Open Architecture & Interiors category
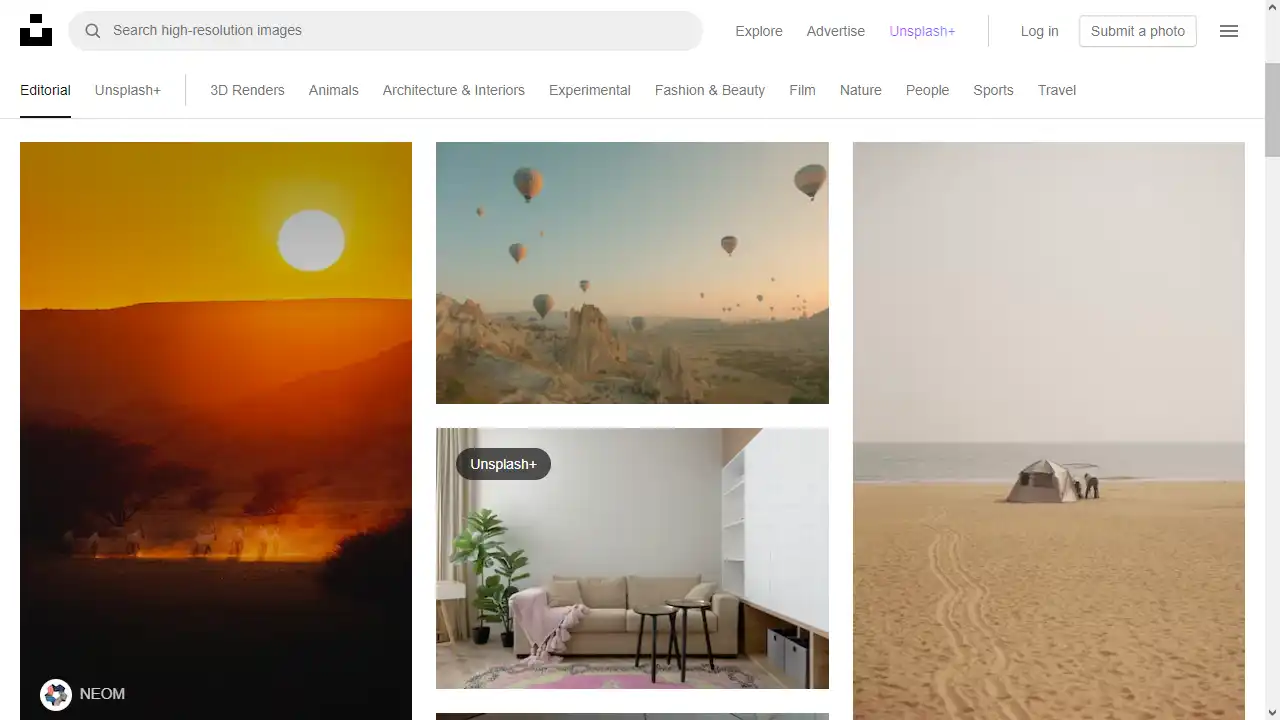 pos(453,90)
